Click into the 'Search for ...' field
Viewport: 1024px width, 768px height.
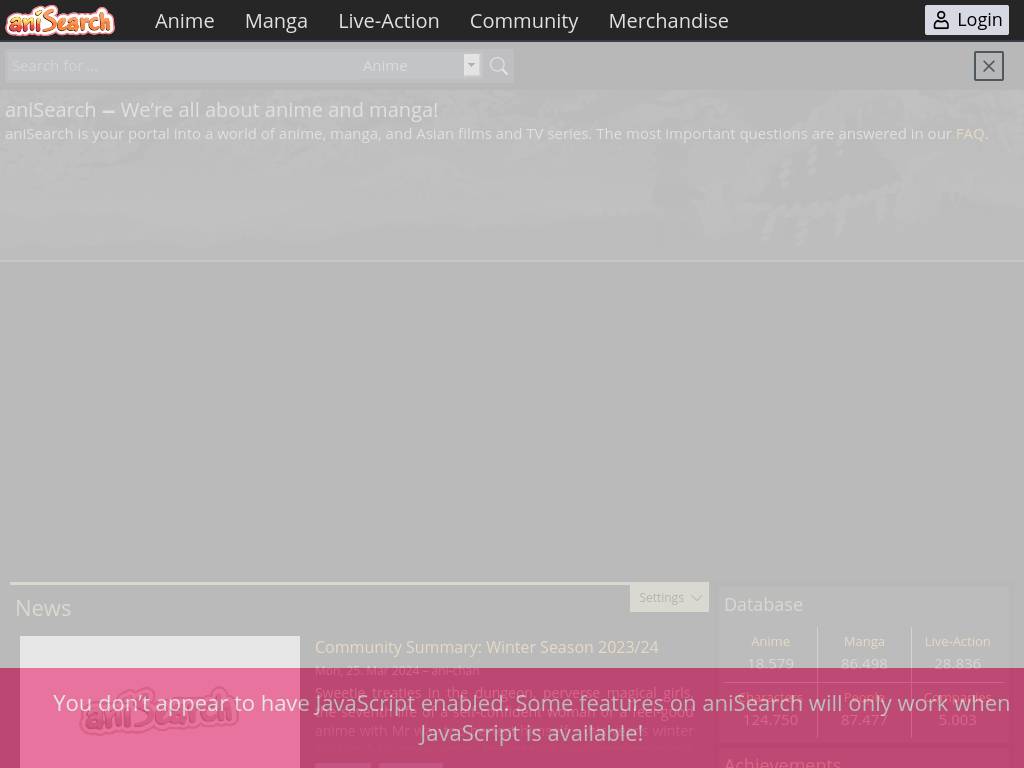tap(180, 66)
